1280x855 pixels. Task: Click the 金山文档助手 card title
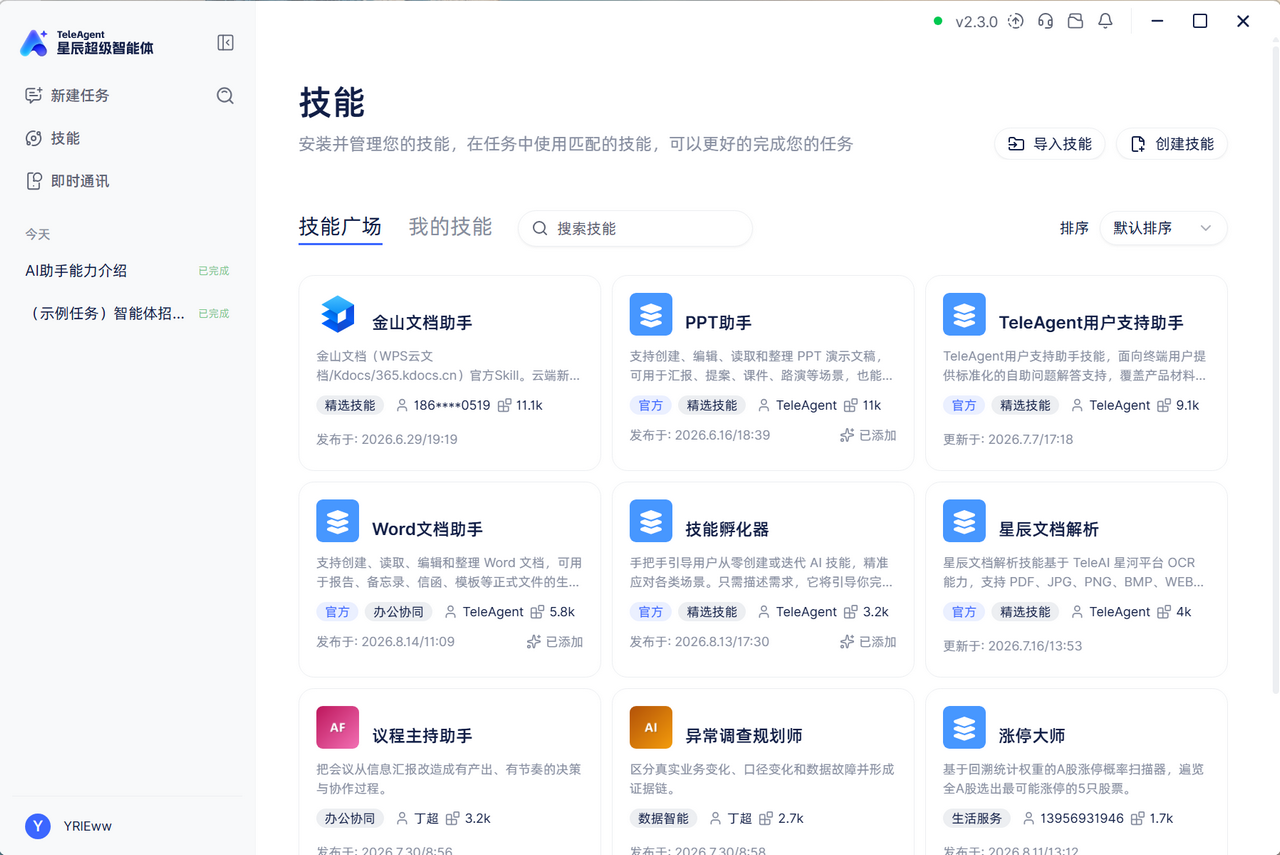coord(422,322)
